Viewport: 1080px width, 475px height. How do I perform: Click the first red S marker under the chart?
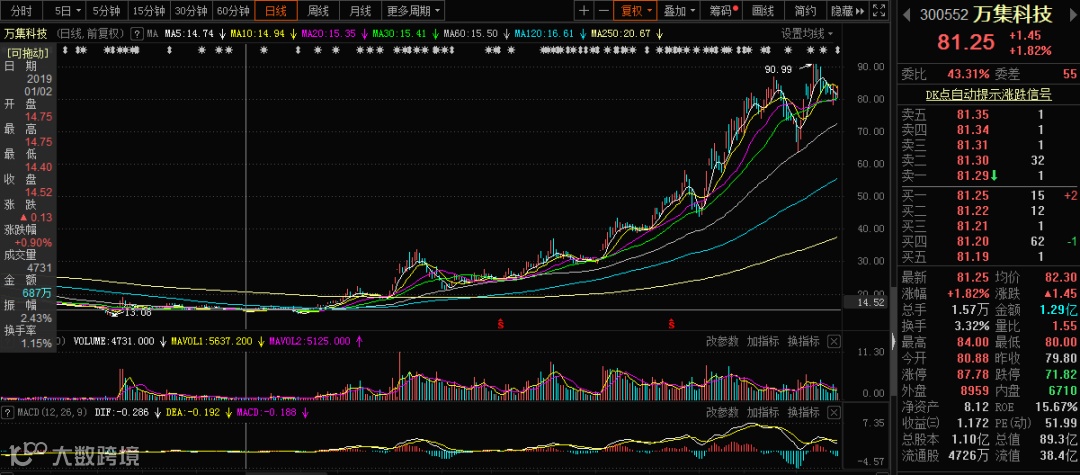pos(501,323)
